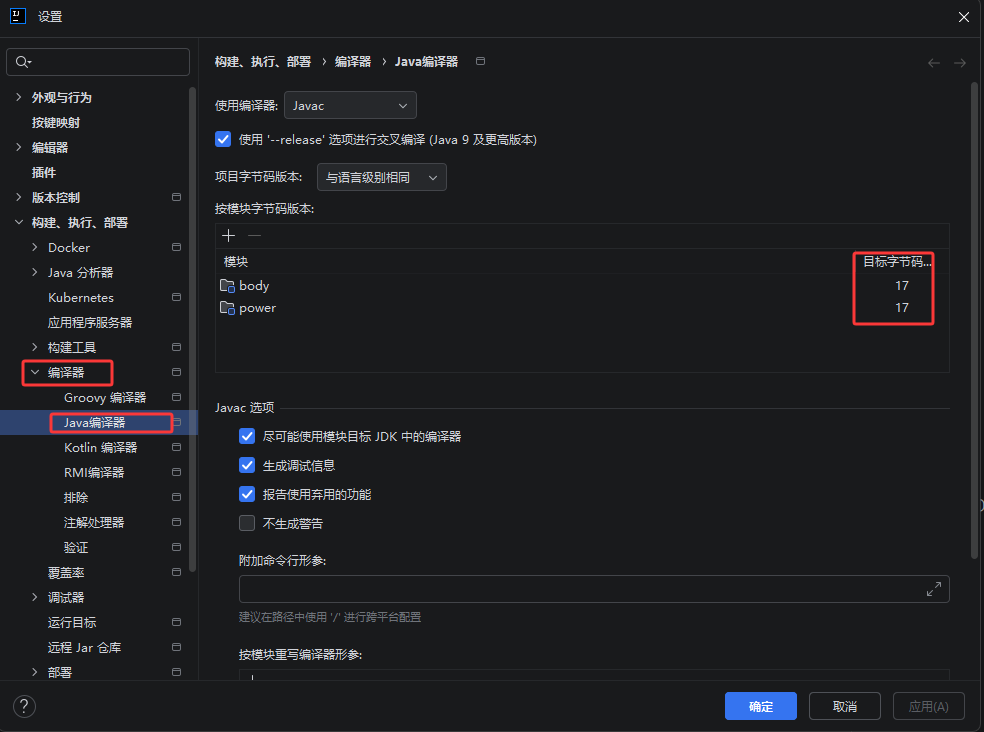Click the 附加命令行形参 input field
The image size is (984, 732).
(x=594, y=589)
